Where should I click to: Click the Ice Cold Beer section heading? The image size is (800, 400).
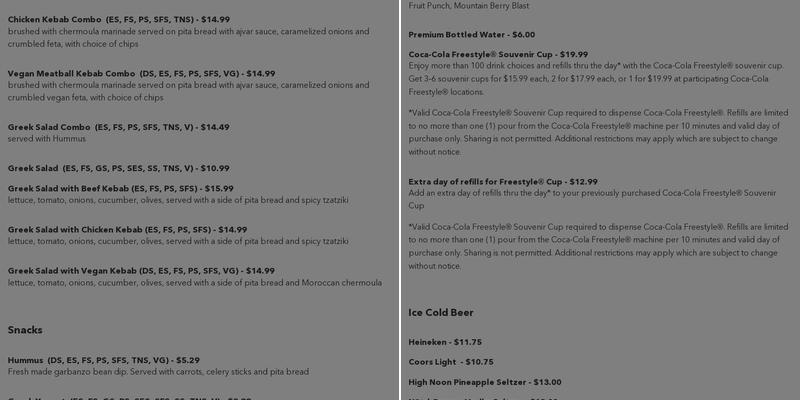point(441,312)
